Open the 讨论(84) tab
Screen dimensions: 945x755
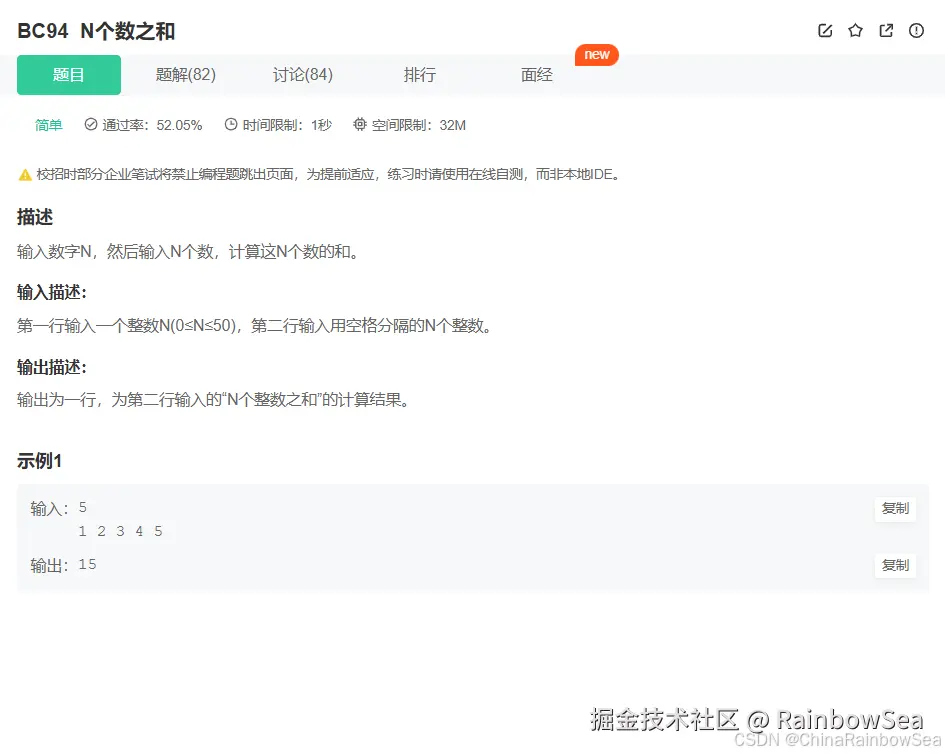(303, 74)
